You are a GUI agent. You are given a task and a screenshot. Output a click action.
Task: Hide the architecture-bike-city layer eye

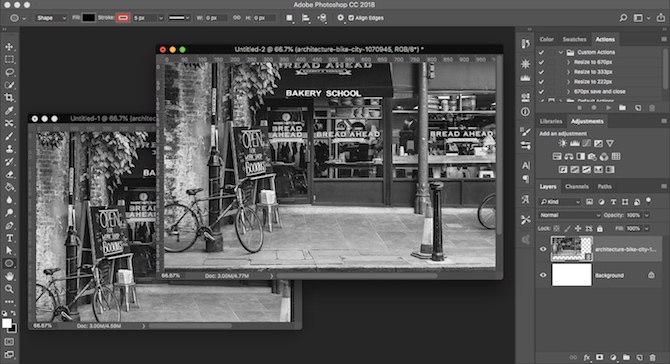tap(543, 249)
